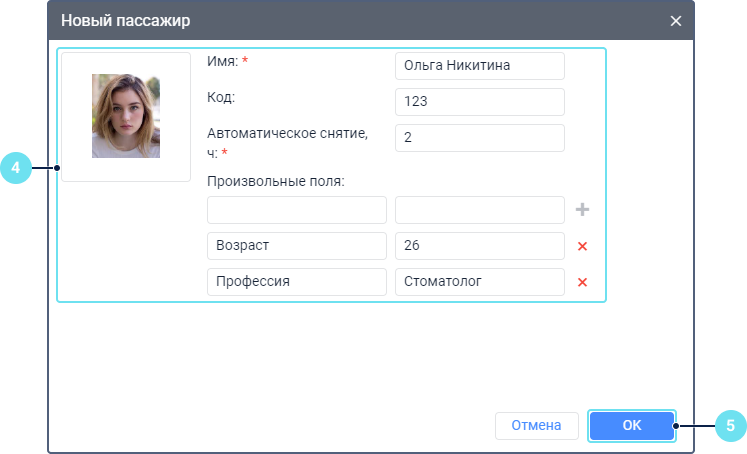Click the Новый пассажир title bar
The width and height of the screenshot is (747, 454).
(x=300, y=20)
